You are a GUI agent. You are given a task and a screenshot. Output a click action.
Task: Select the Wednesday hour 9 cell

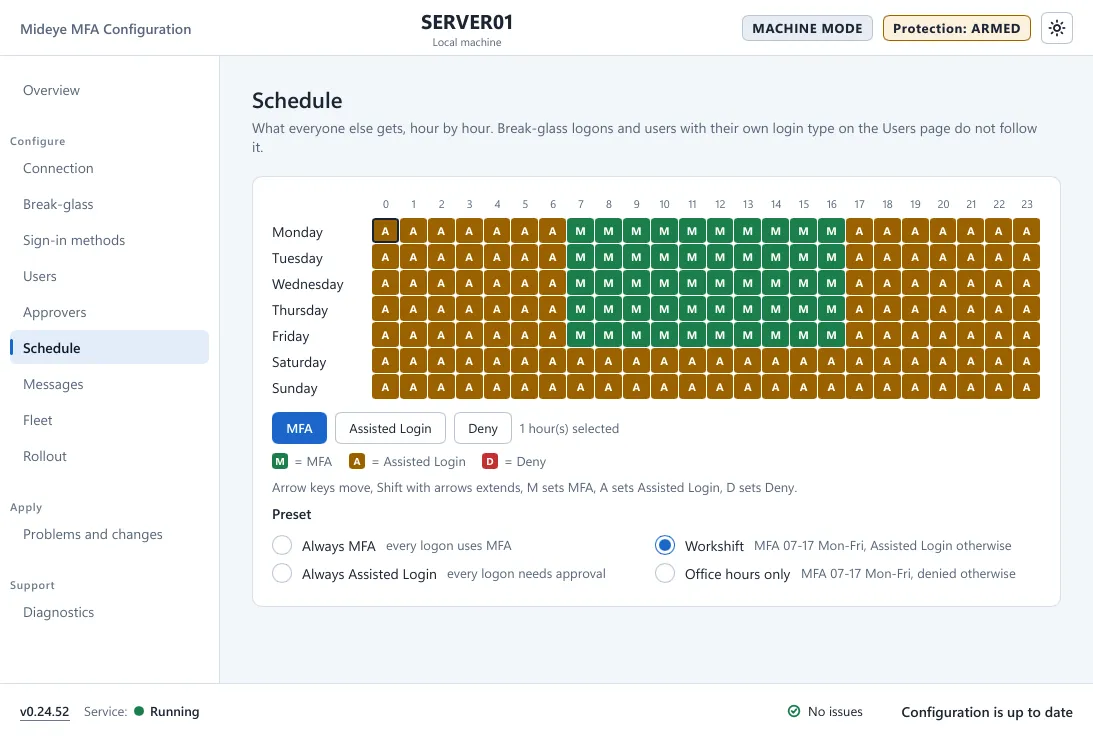636,283
